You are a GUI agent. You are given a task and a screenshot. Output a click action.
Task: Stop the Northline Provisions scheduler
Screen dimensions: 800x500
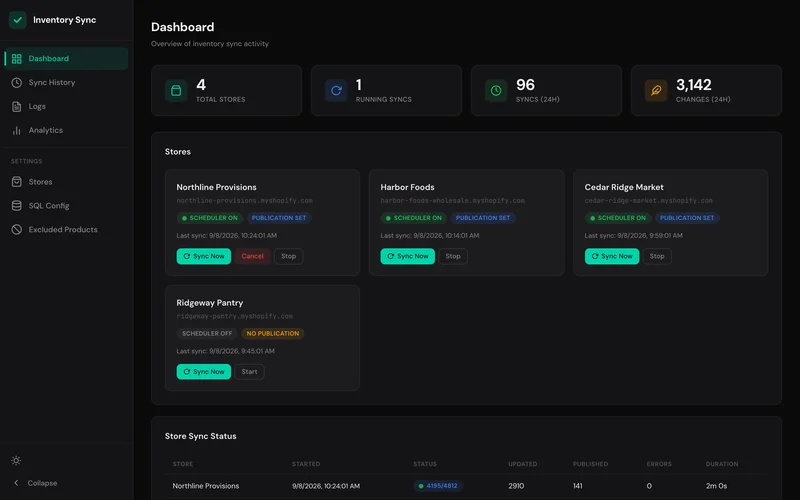288,256
